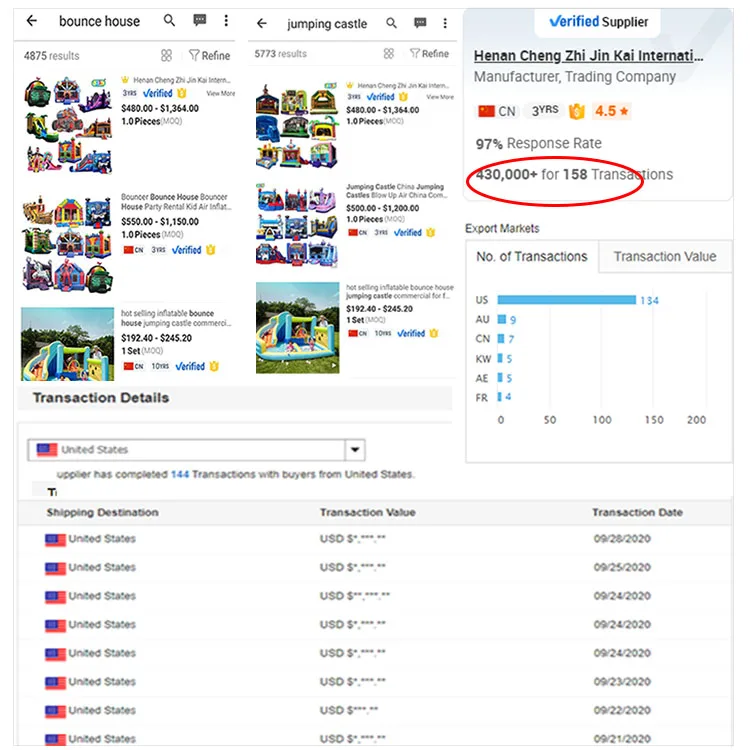Refine the 5773 jumping castle results
Screen dimensions: 750x750
point(430,54)
